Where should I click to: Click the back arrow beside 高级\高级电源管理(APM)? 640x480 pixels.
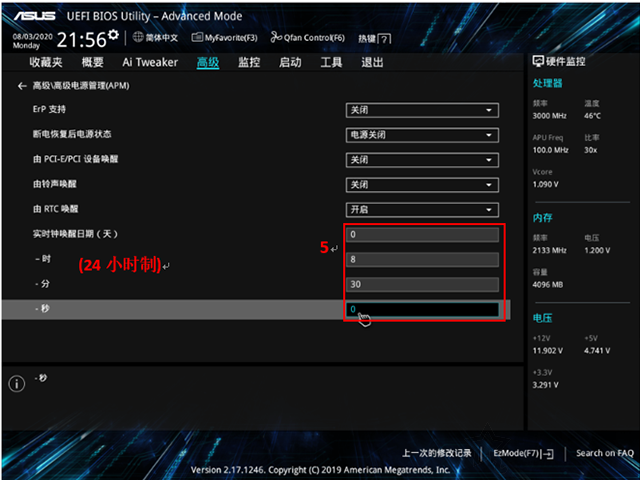[22, 86]
